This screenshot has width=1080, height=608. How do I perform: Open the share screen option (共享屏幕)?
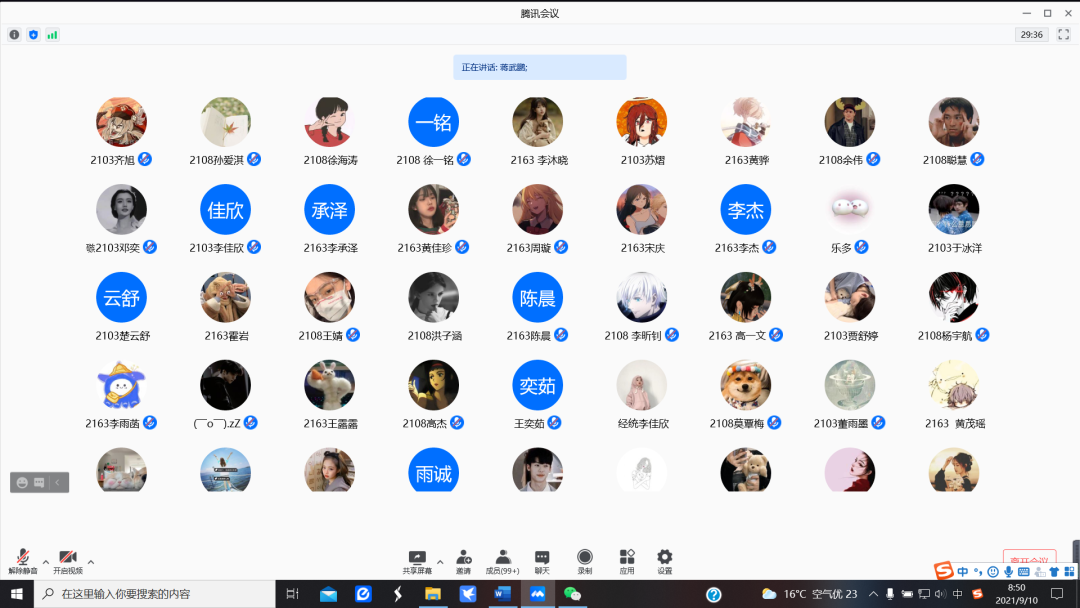tap(417, 558)
